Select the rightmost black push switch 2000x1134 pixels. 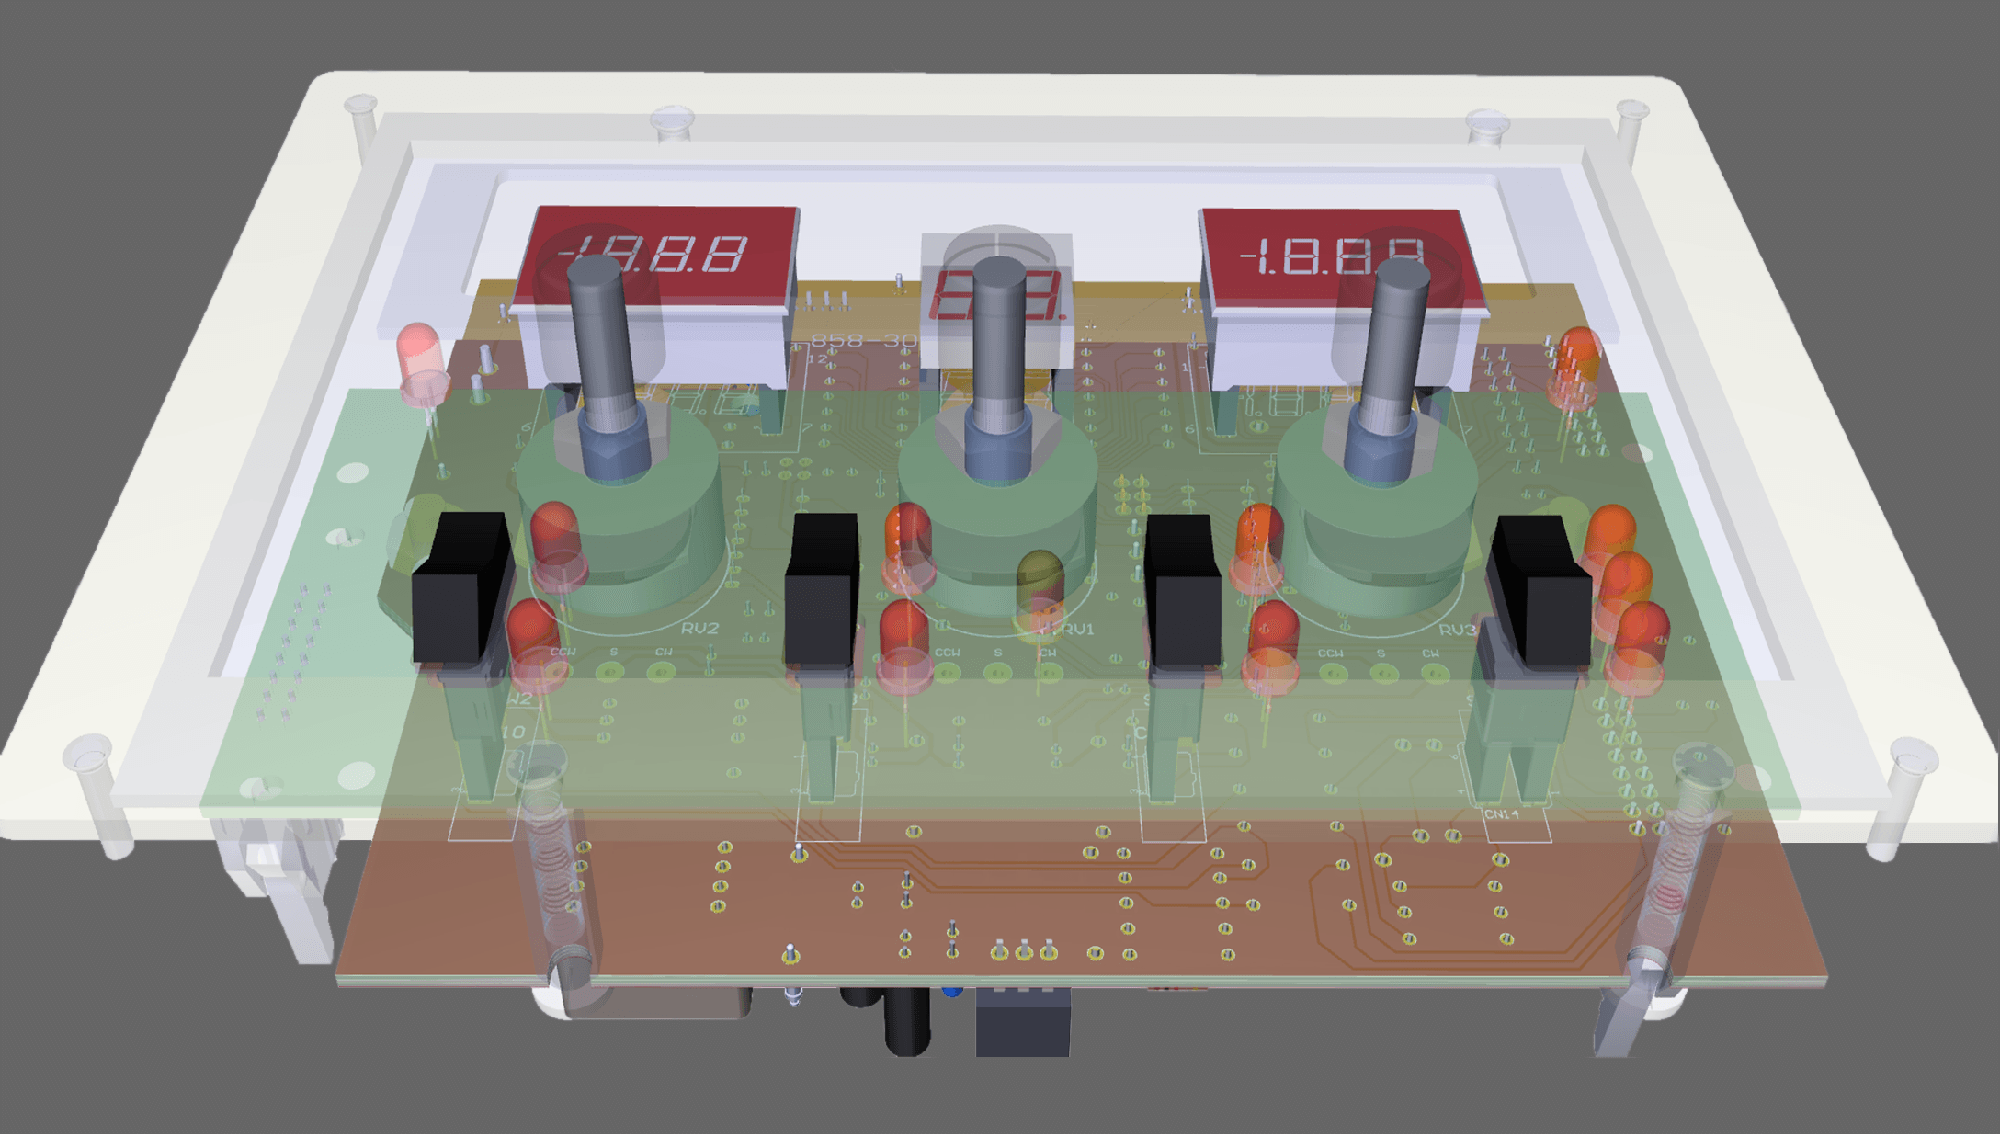(1538, 592)
